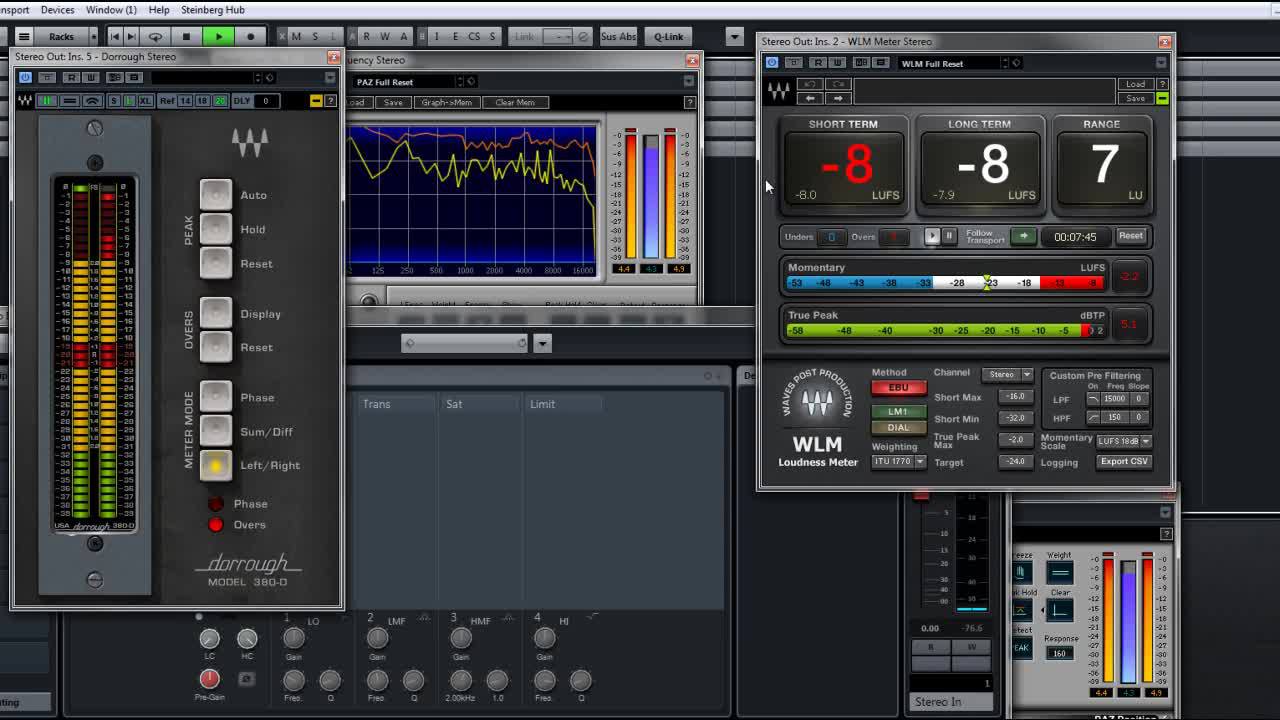Click the marker on the Momentary LUFS meter

(x=988, y=283)
